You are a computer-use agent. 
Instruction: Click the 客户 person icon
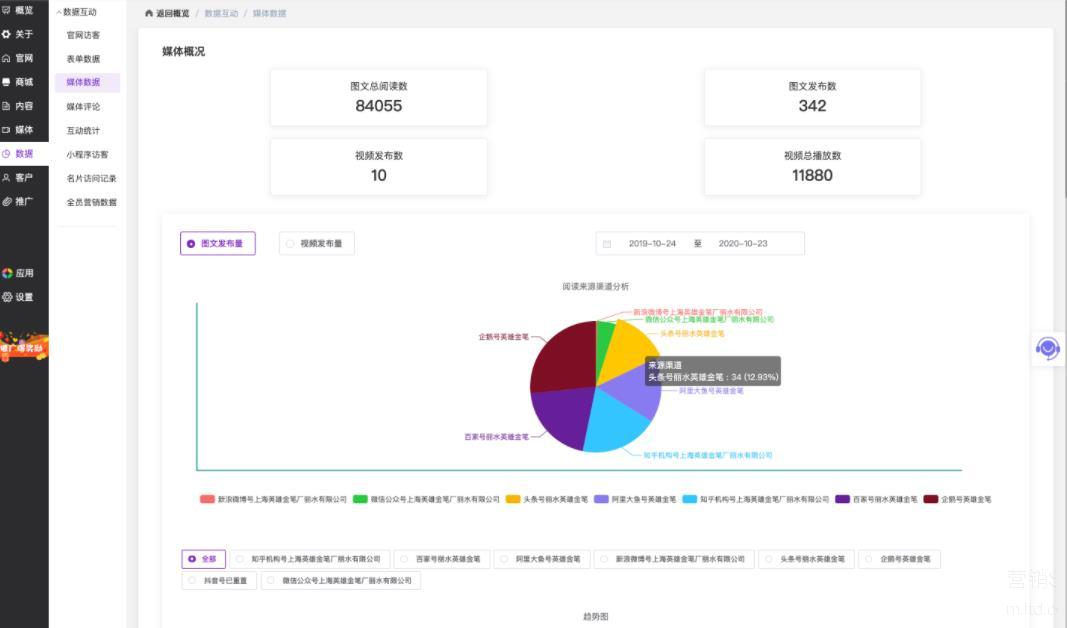(6, 177)
